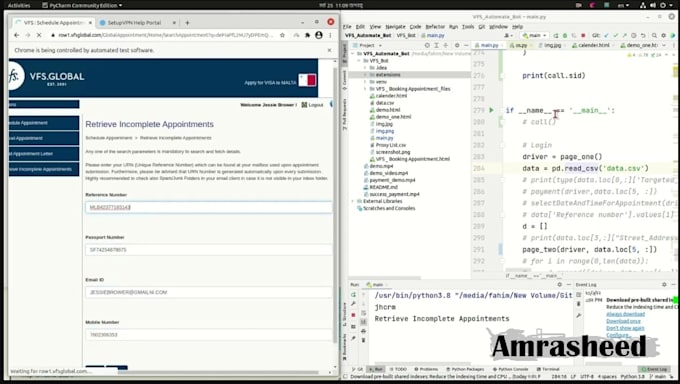Viewport: 680px width, 384px height.
Task: Open Chrome profile avatar icon
Action: 319,35
